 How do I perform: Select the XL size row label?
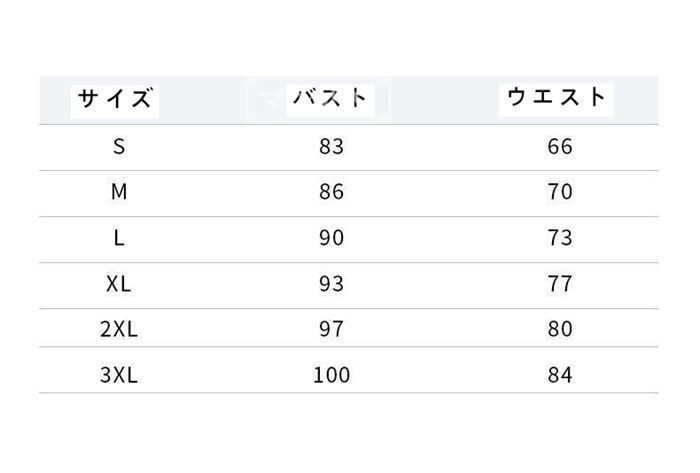tap(119, 284)
